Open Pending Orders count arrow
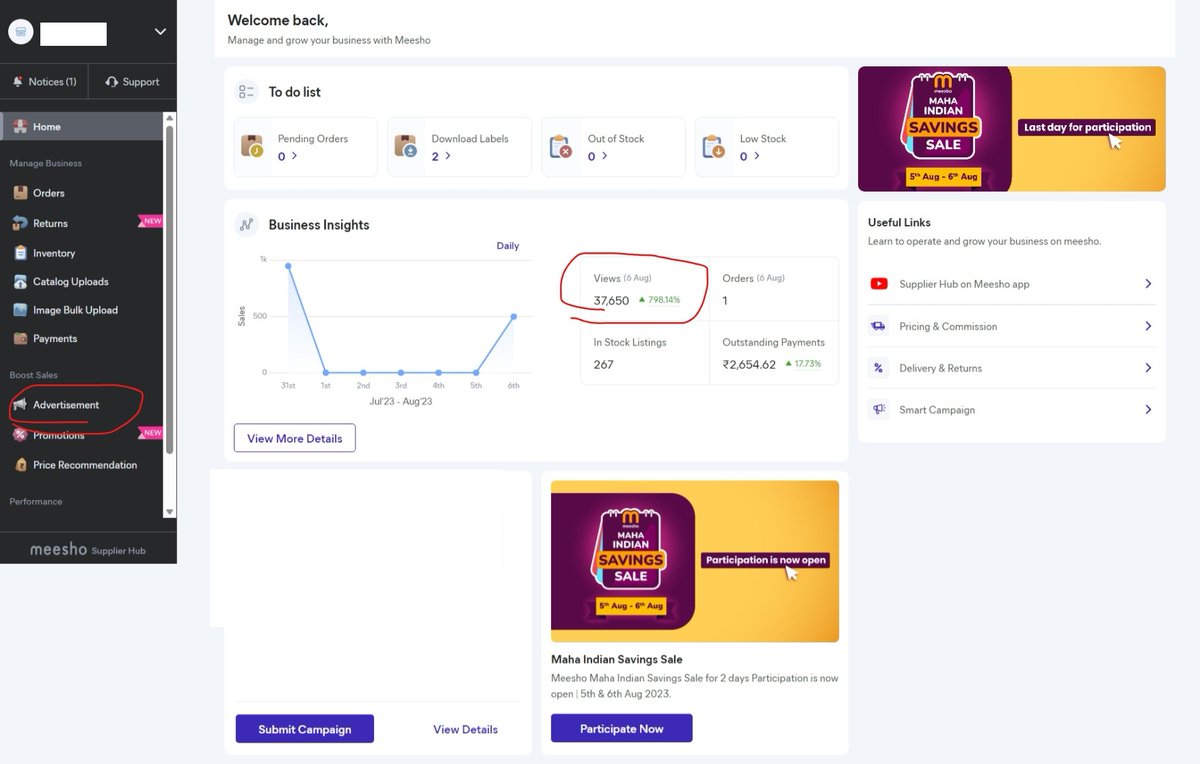Viewport: 1200px width, 764px height. pyautogui.click(x=294, y=156)
